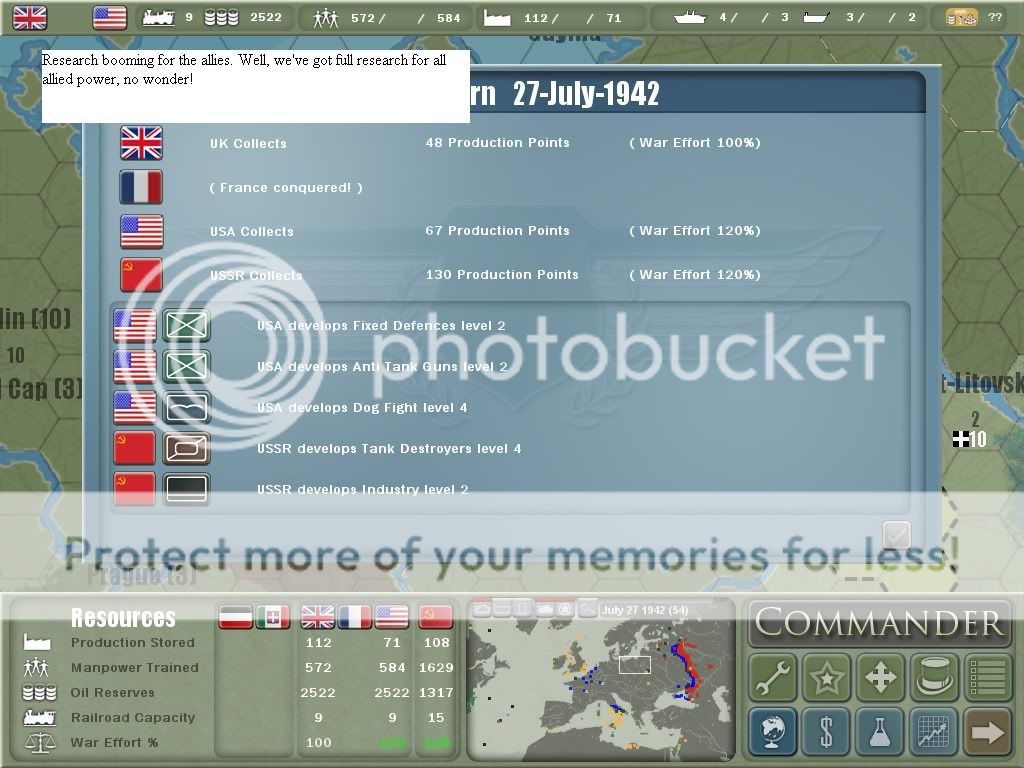Switch to the globe map view
Screen dimensions: 1024x768
pyautogui.click(x=773, y=732)
